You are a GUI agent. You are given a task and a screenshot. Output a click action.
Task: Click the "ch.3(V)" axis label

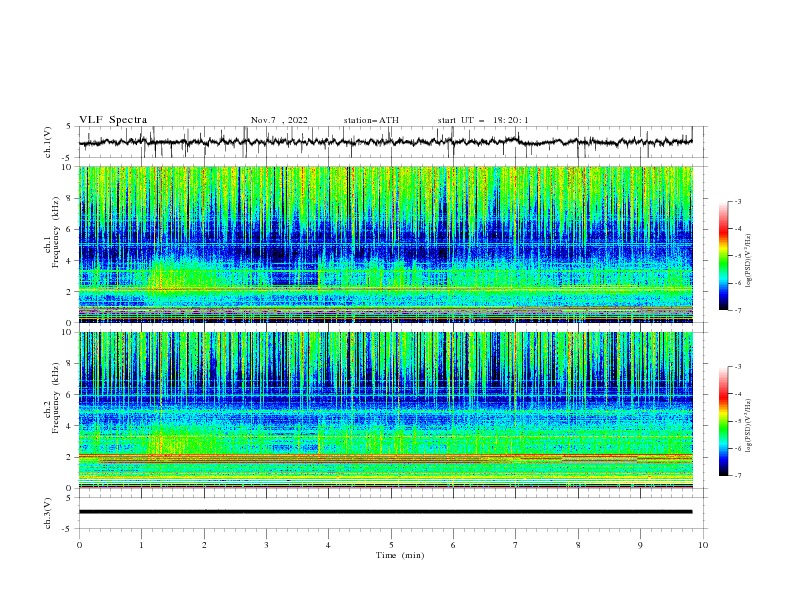click(x=48, y=513)
